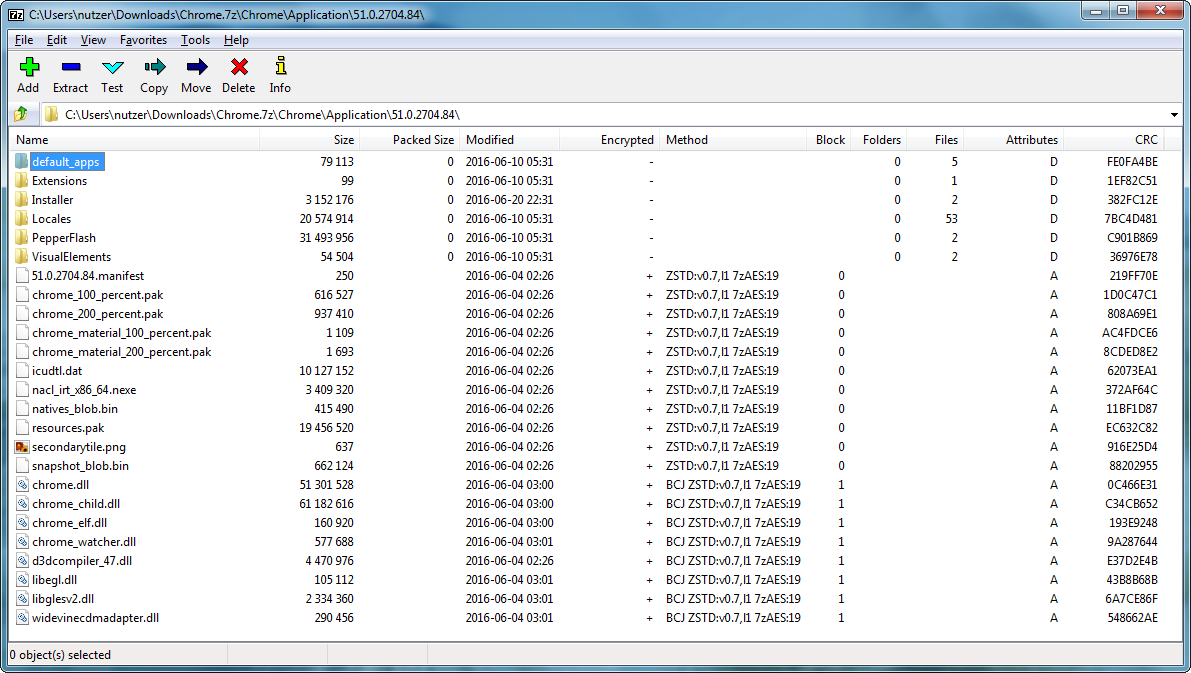Open the Tools menu

click(x=195, y=39)
